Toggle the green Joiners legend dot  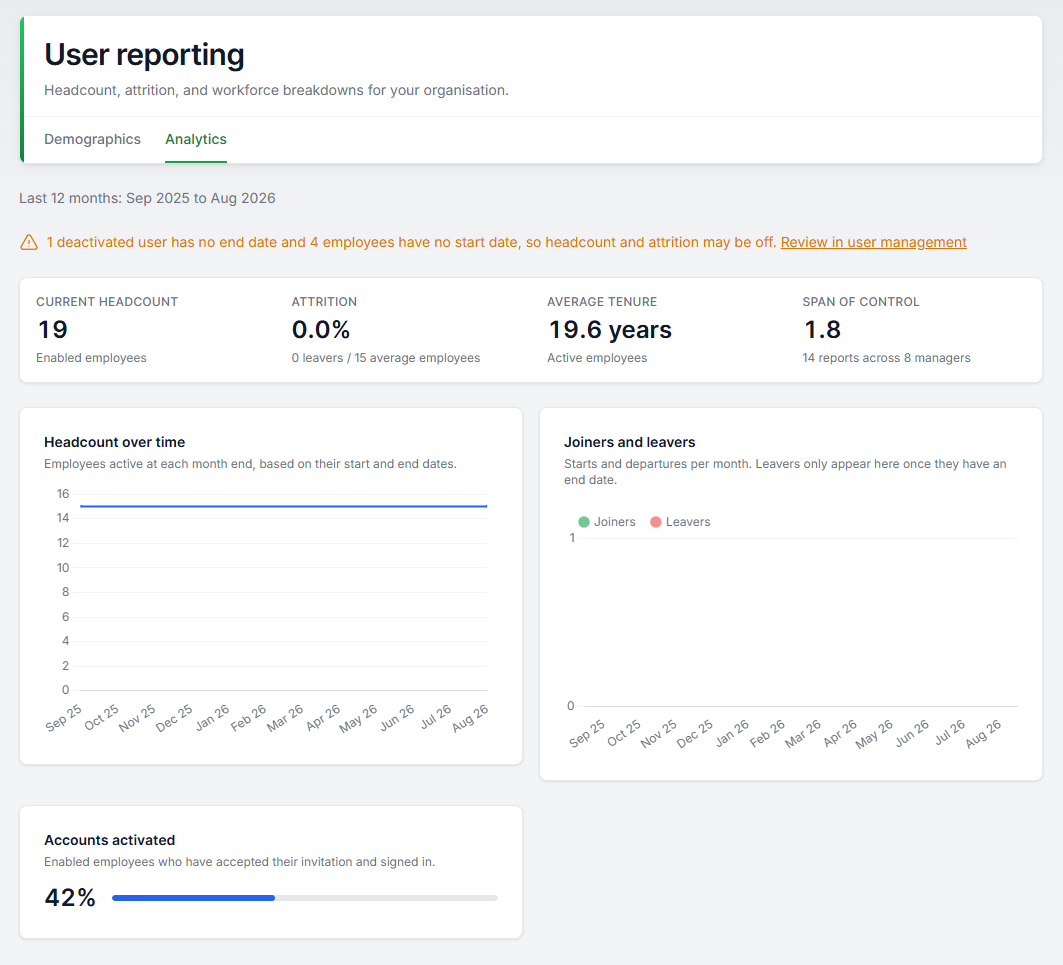point(584,521)
